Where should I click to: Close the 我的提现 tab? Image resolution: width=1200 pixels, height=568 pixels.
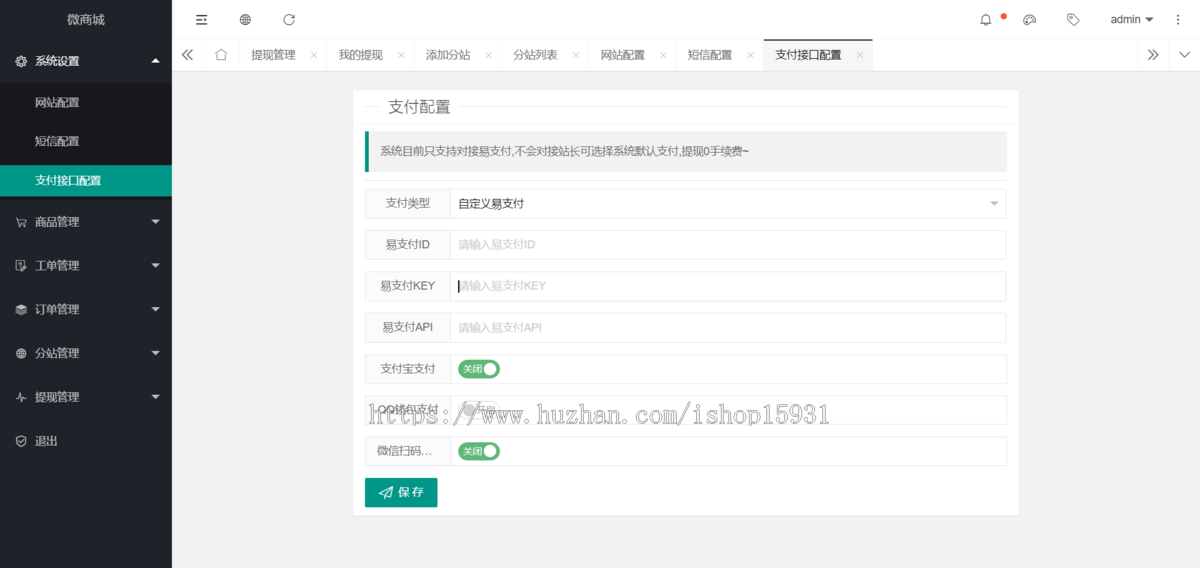(401, 55)
